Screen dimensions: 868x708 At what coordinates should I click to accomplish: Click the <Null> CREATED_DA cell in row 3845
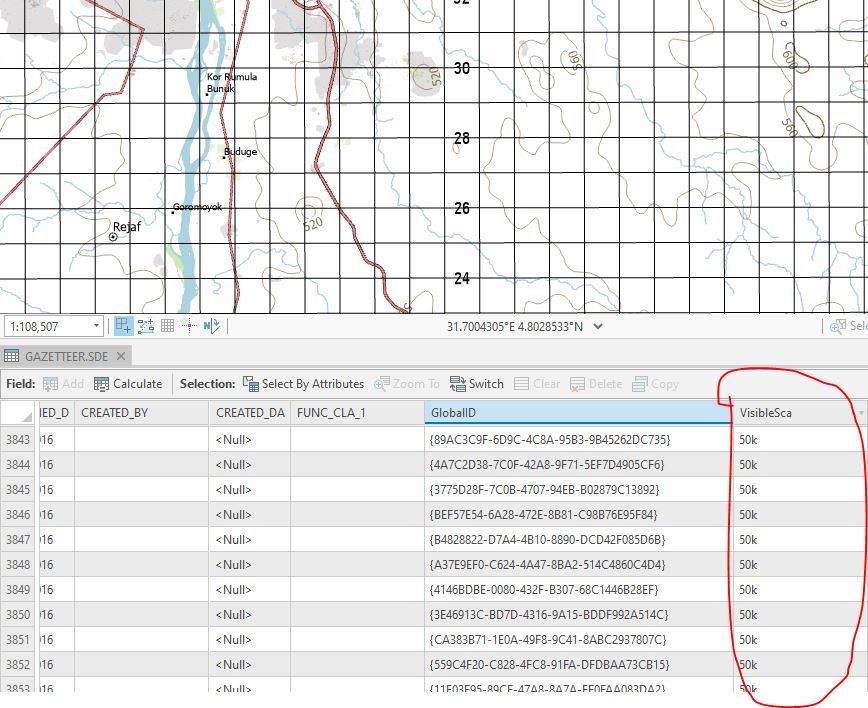coord(250,490)
